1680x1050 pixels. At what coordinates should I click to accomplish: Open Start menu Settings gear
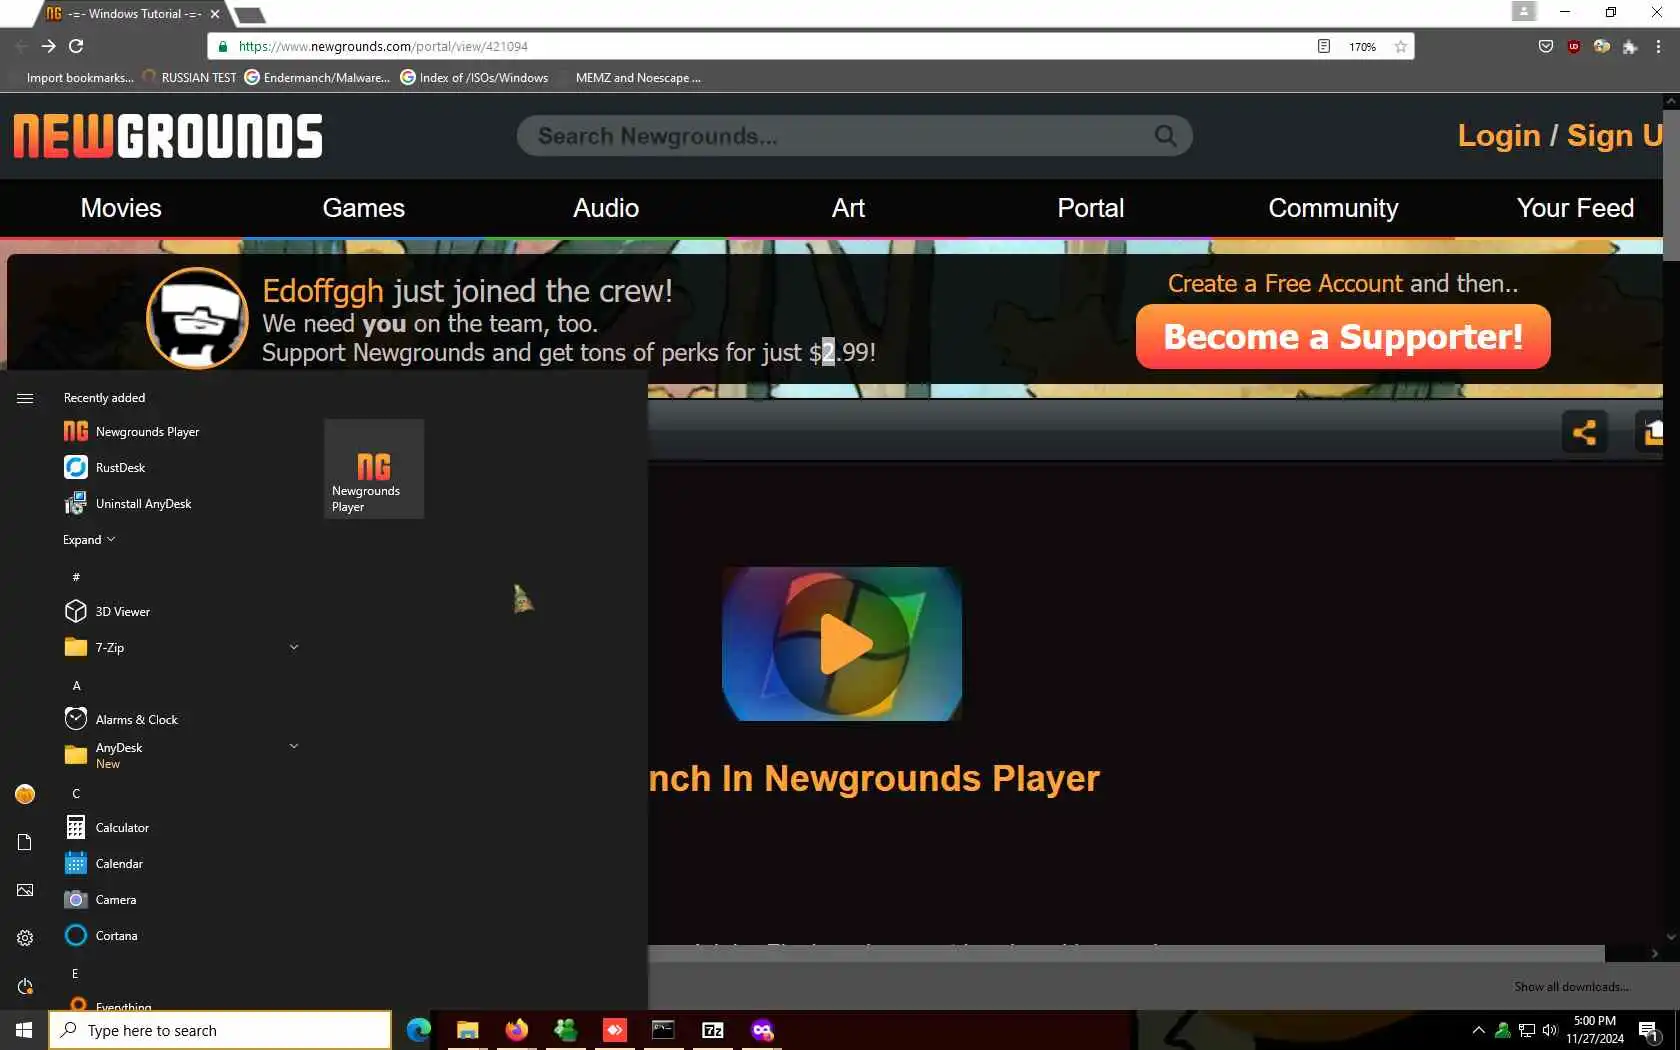point(25,938)
